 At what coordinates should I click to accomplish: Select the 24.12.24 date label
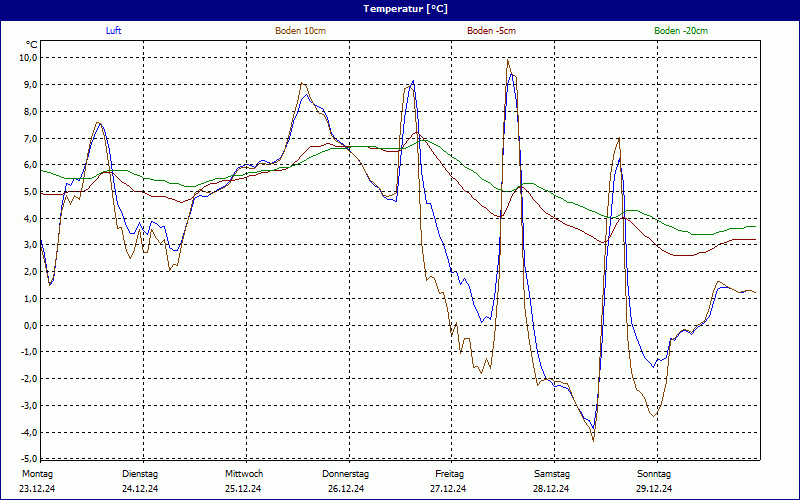(x=139, y=489)
